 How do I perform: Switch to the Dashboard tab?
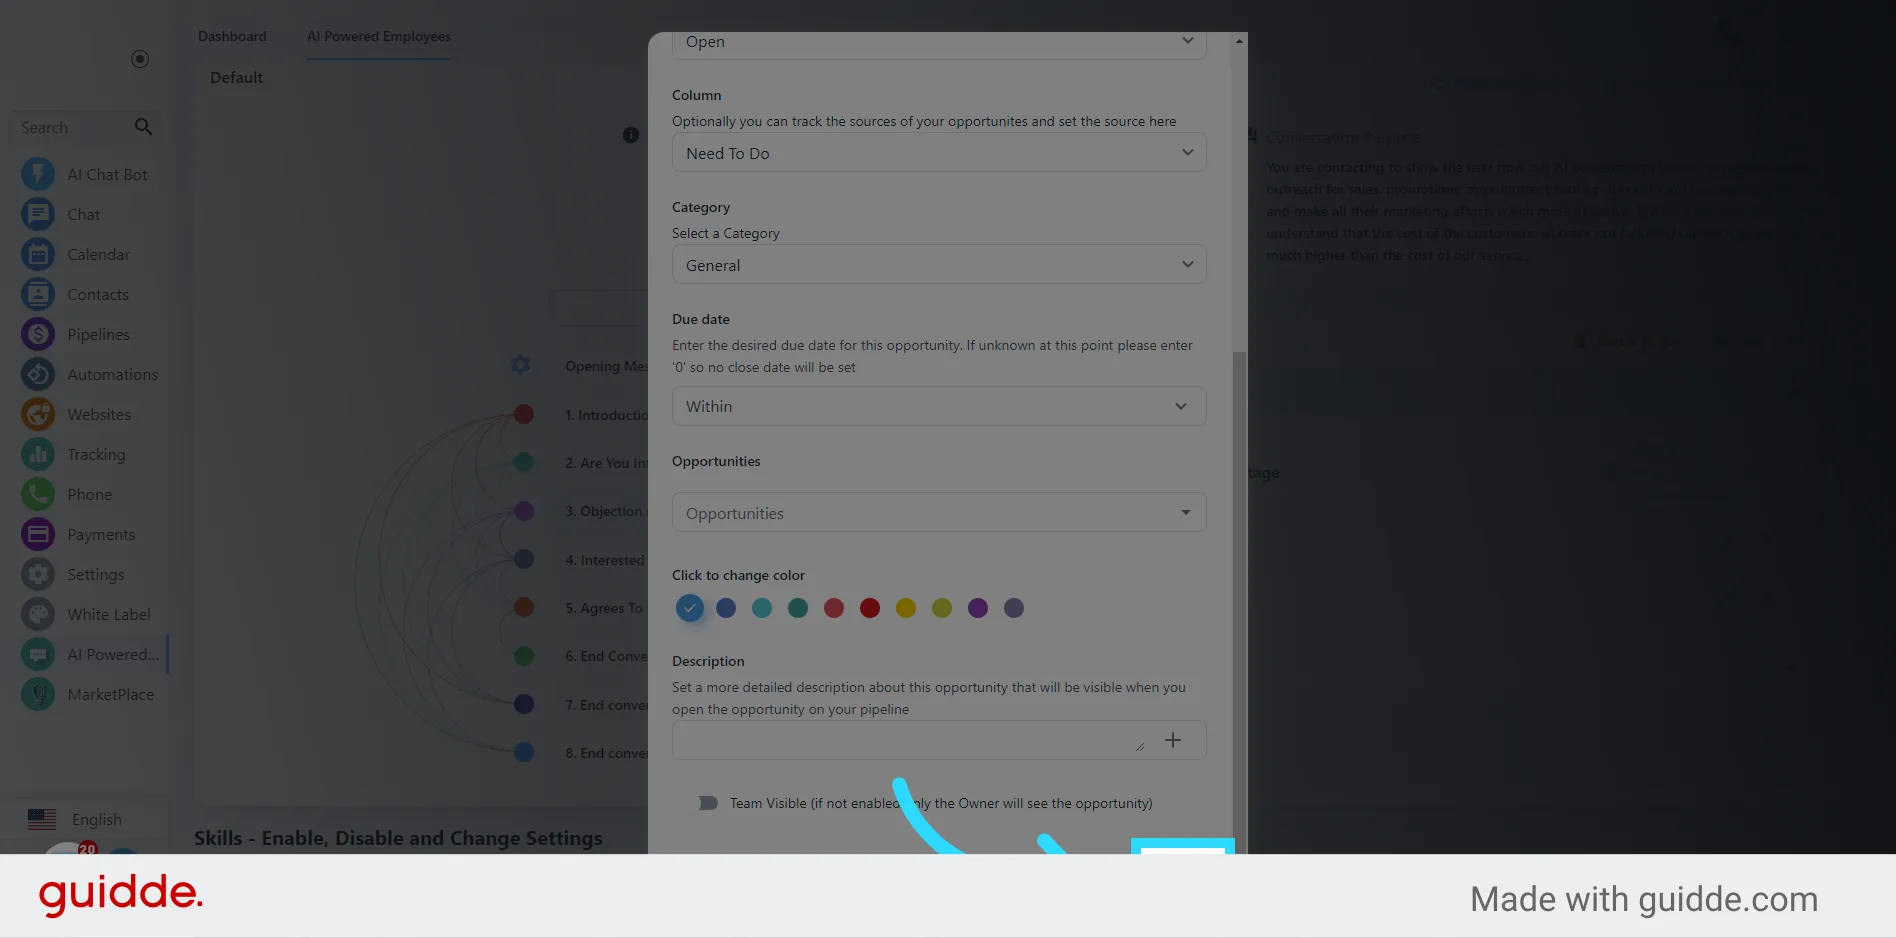click(232, 36)
